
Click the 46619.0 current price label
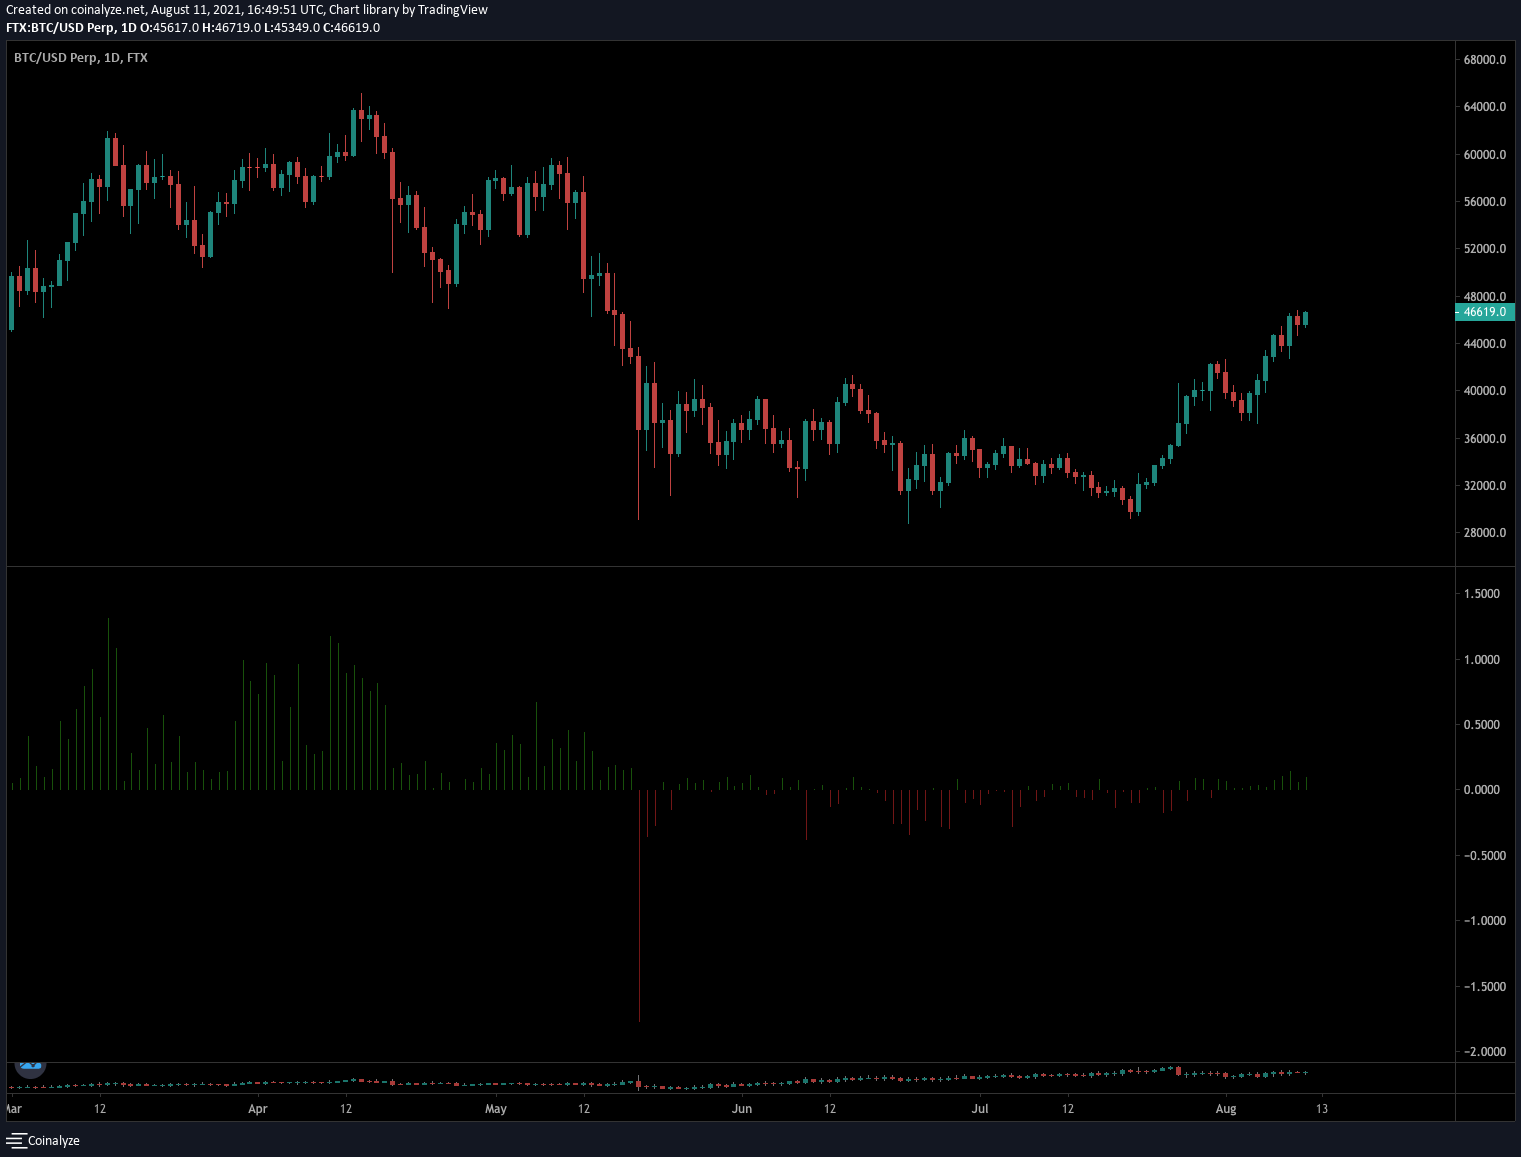[1485, 312]
